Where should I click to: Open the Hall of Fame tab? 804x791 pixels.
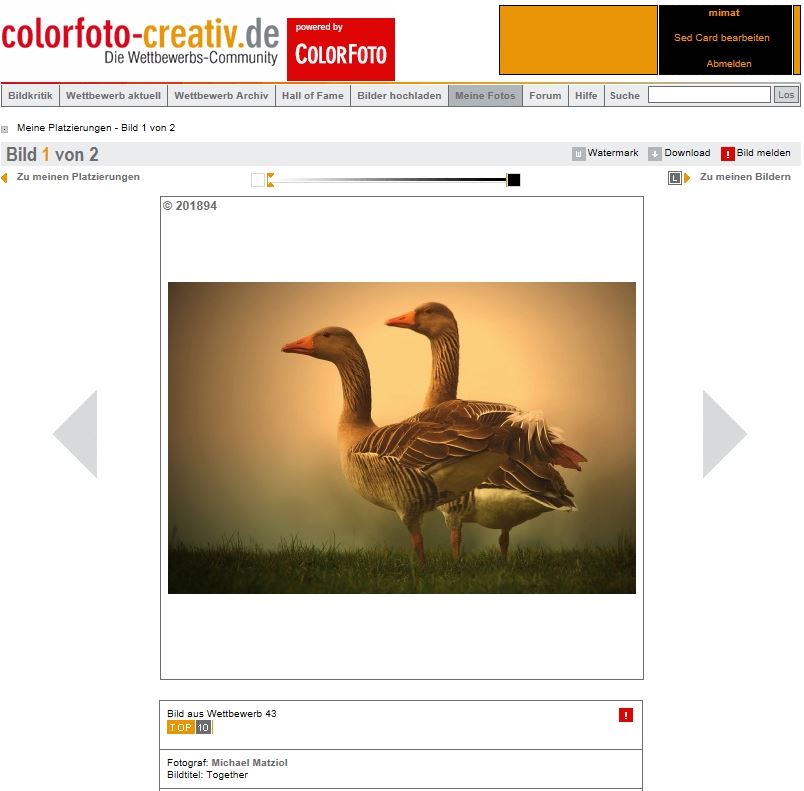[x=312, y=96]
